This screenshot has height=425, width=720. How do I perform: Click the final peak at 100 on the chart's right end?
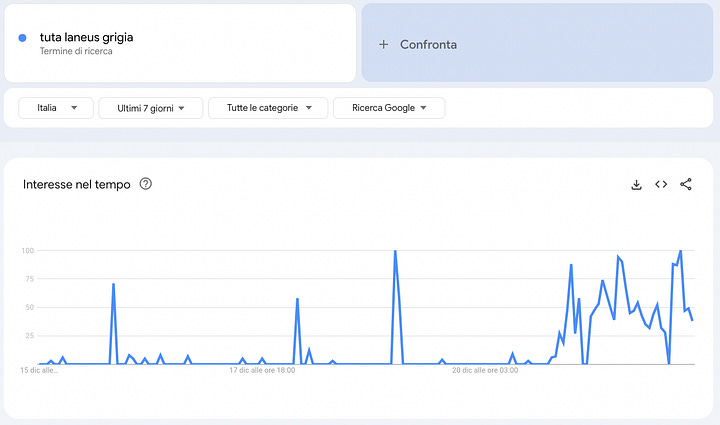click(x=681, y=252)
